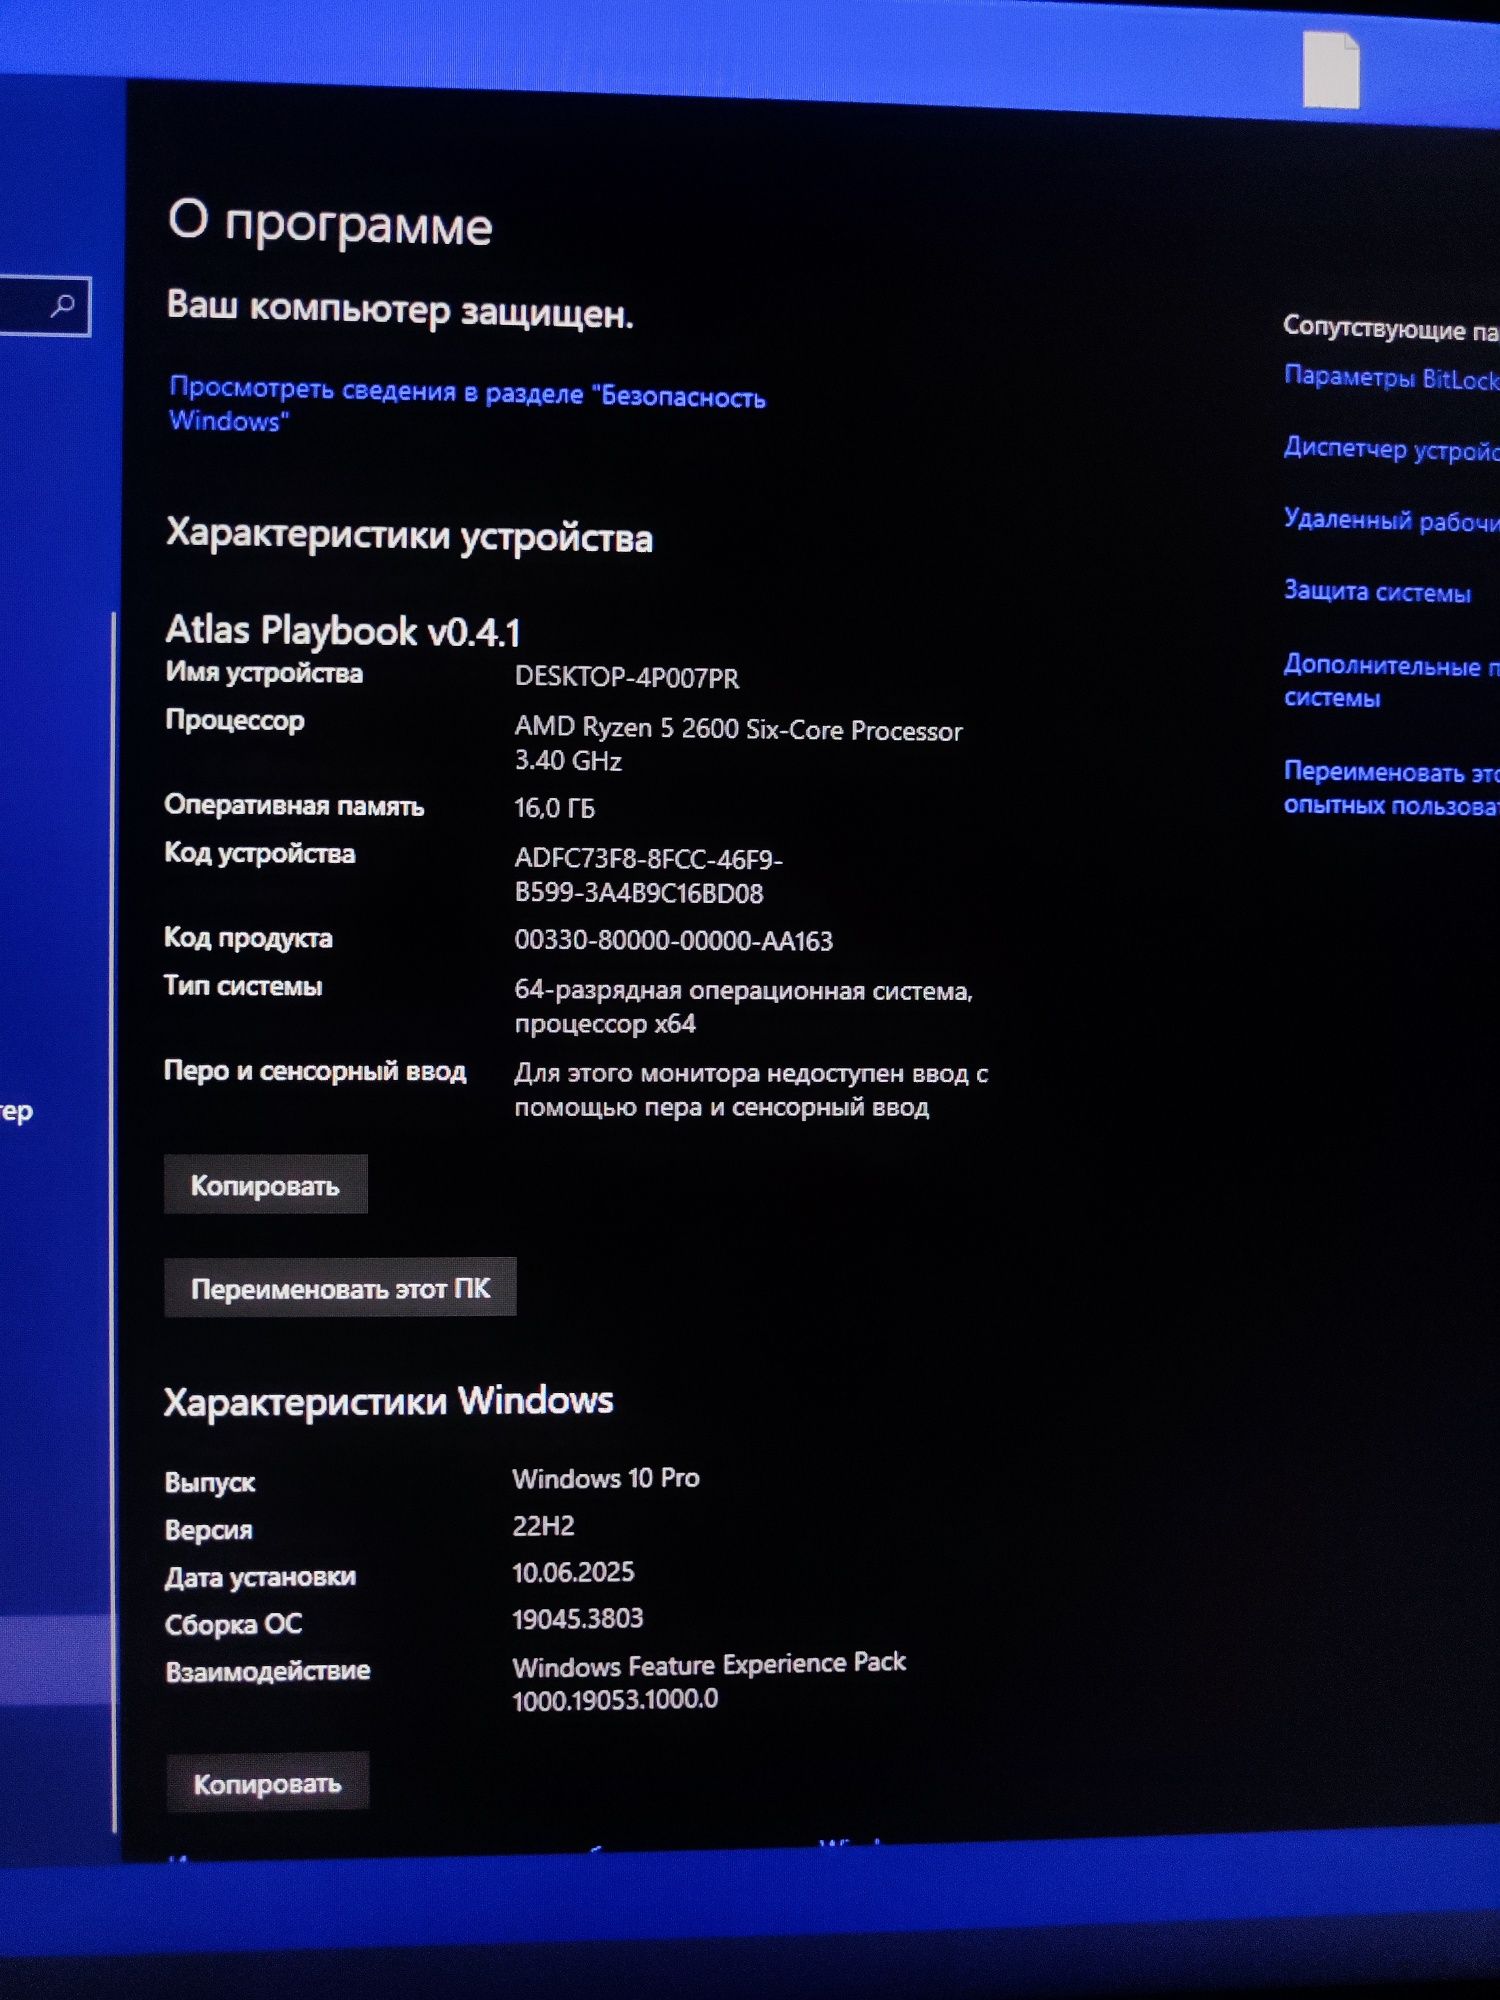Open the Advanced system settings link
The width and height of the screenshot is (1500, 2000).
(x=1391, y=681)
